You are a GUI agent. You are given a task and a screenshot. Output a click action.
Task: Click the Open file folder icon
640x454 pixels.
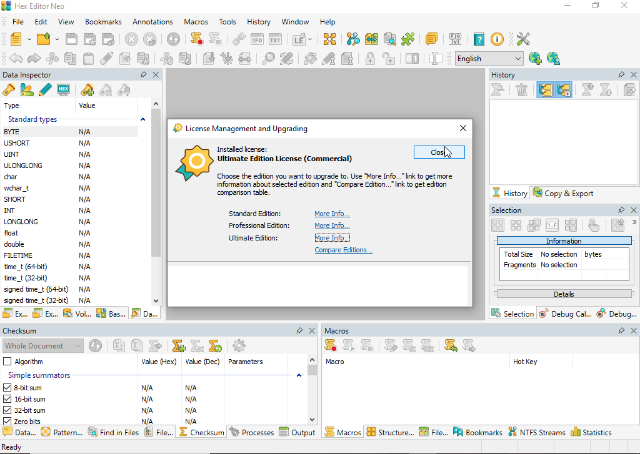coord(44,39)
